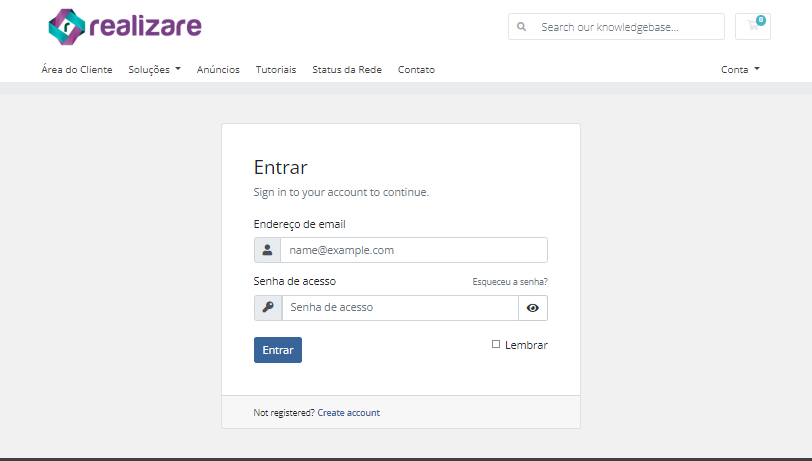Open the shopping cart icon
The height and width of the screenshot is (461, 812).
752,26
